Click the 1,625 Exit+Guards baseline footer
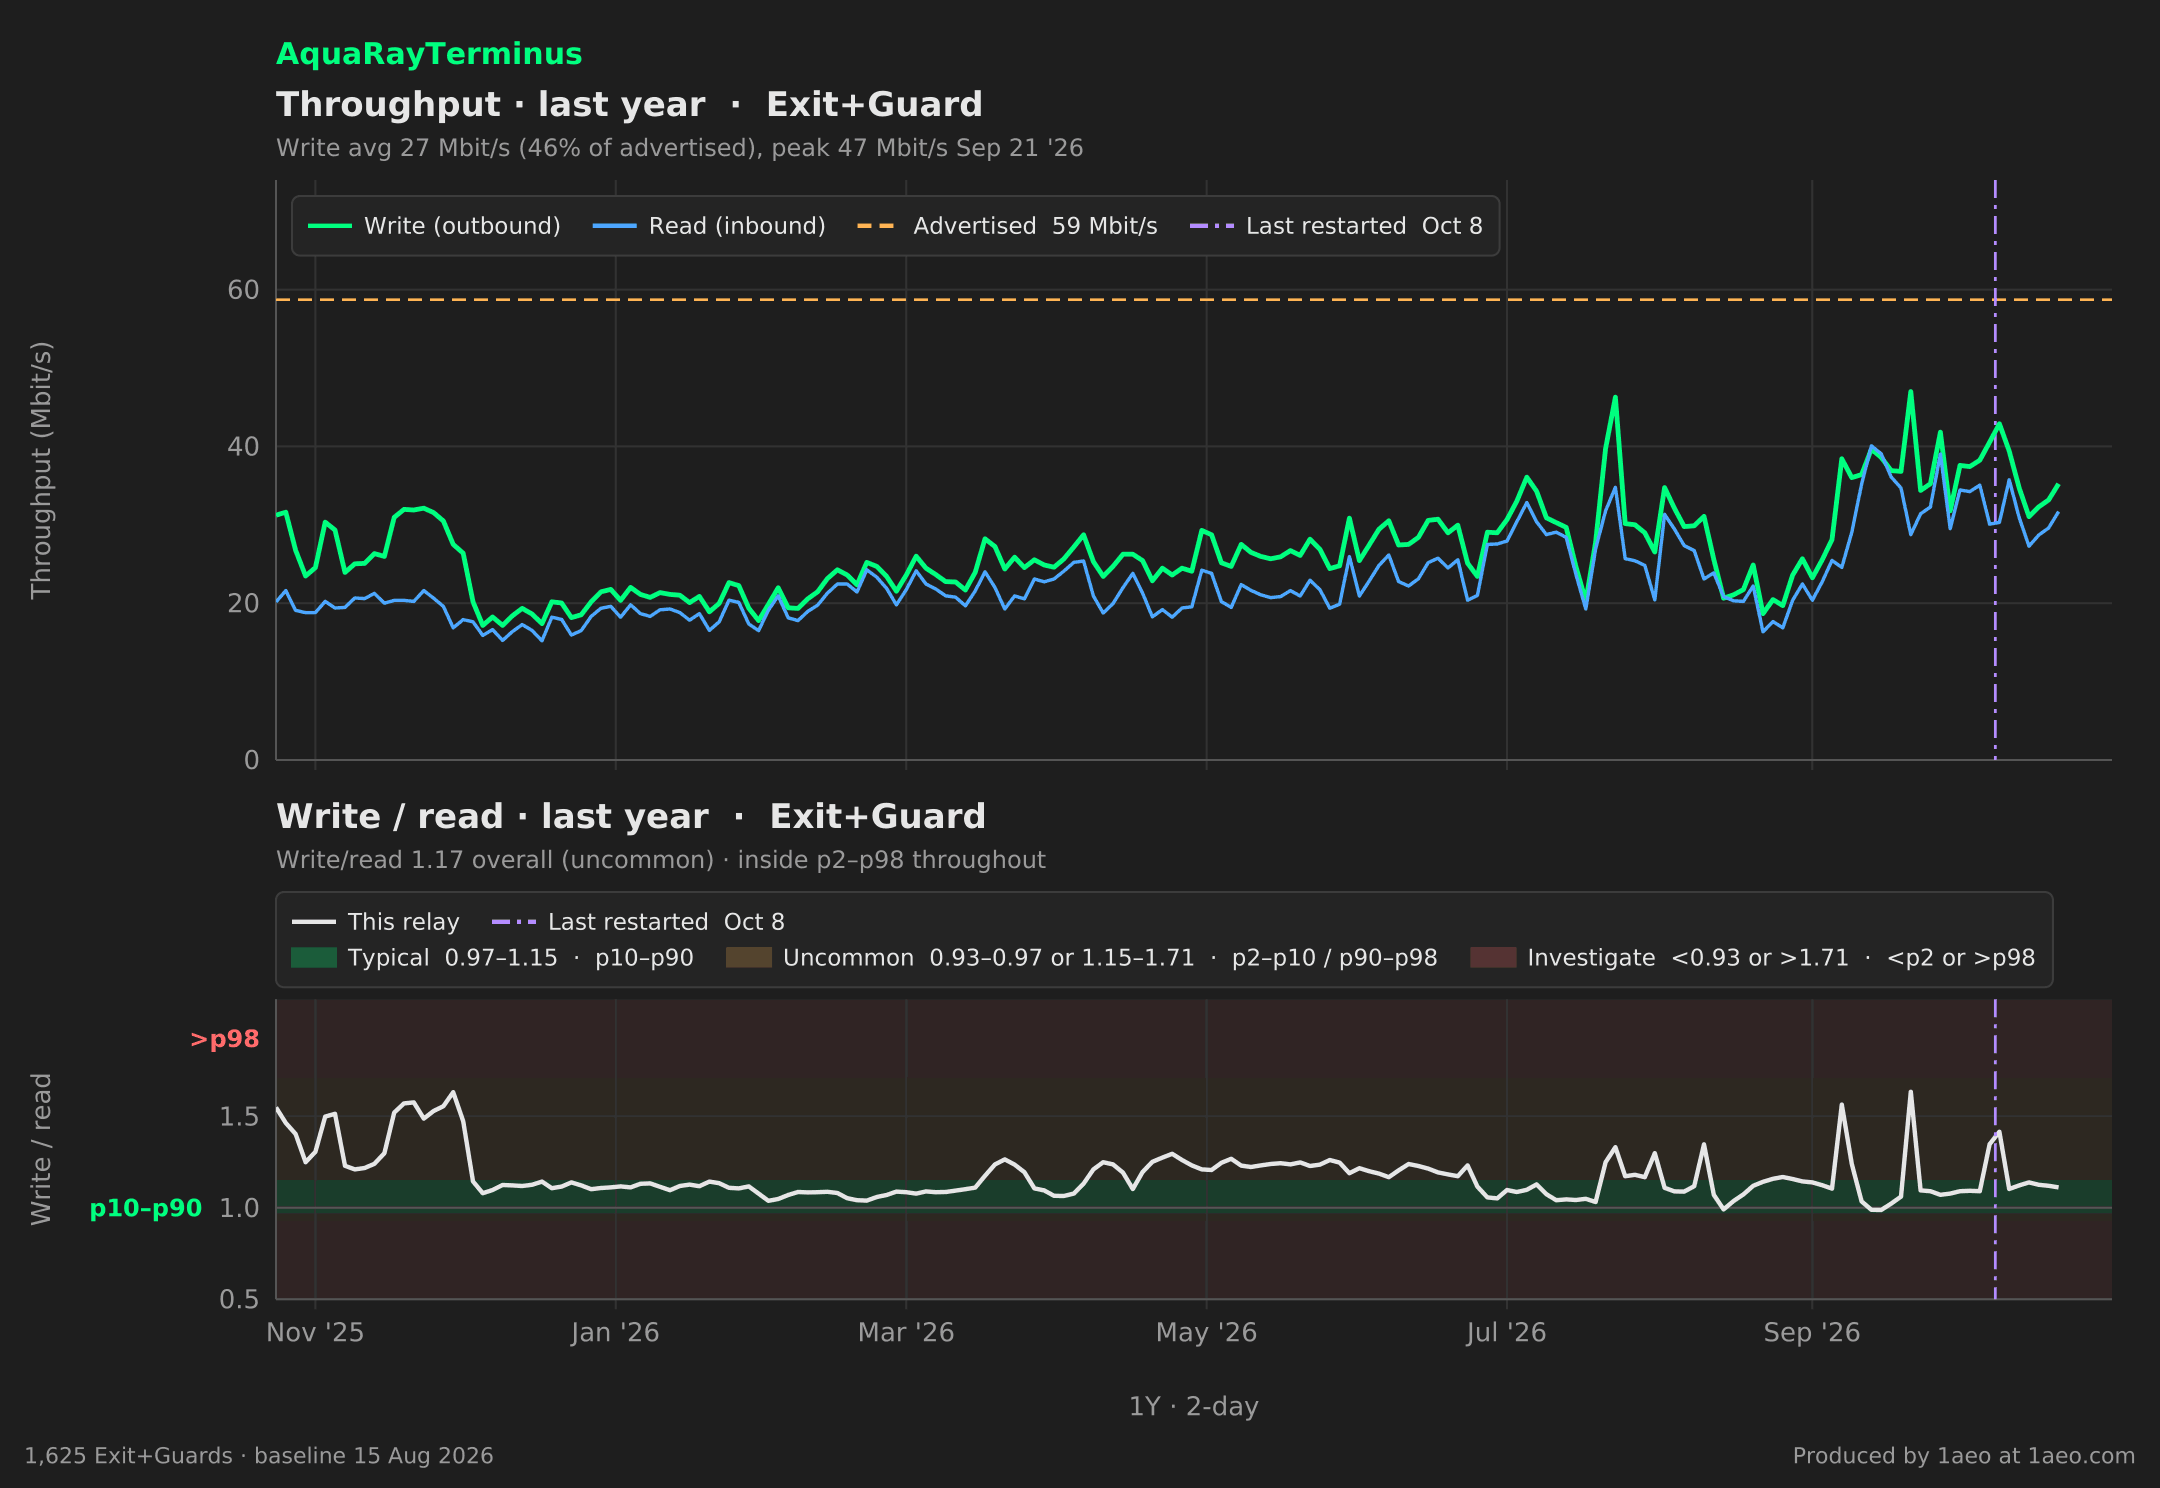 [x=259, y=1456]
